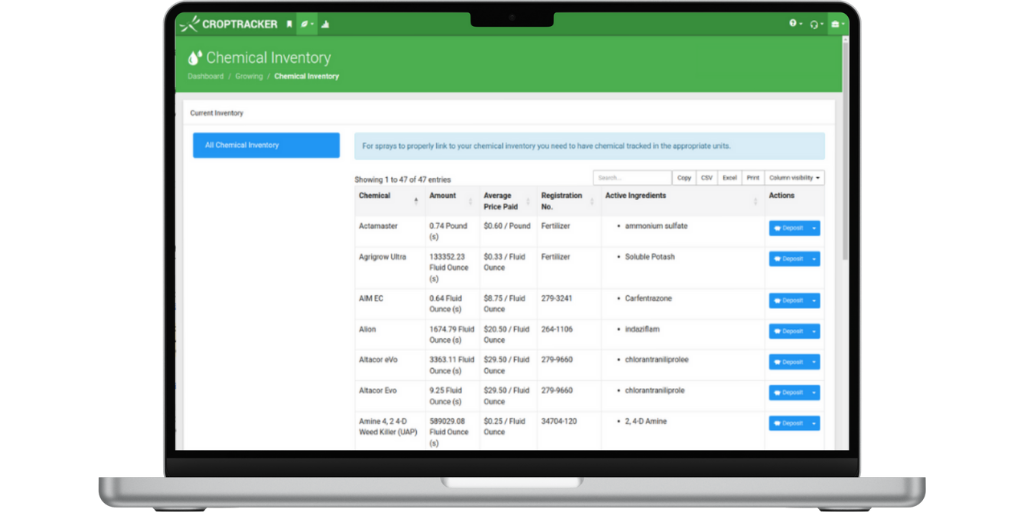This screenshot has height=512, width=1024.
Task: Select the All Chemical Inventory tab
Action: 266,145
